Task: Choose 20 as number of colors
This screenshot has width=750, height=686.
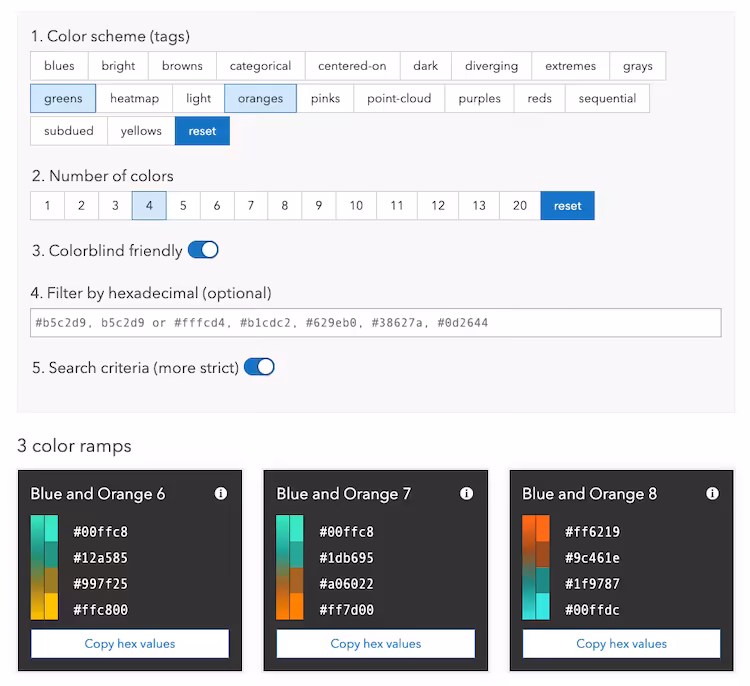Action: tap(520, 206)
